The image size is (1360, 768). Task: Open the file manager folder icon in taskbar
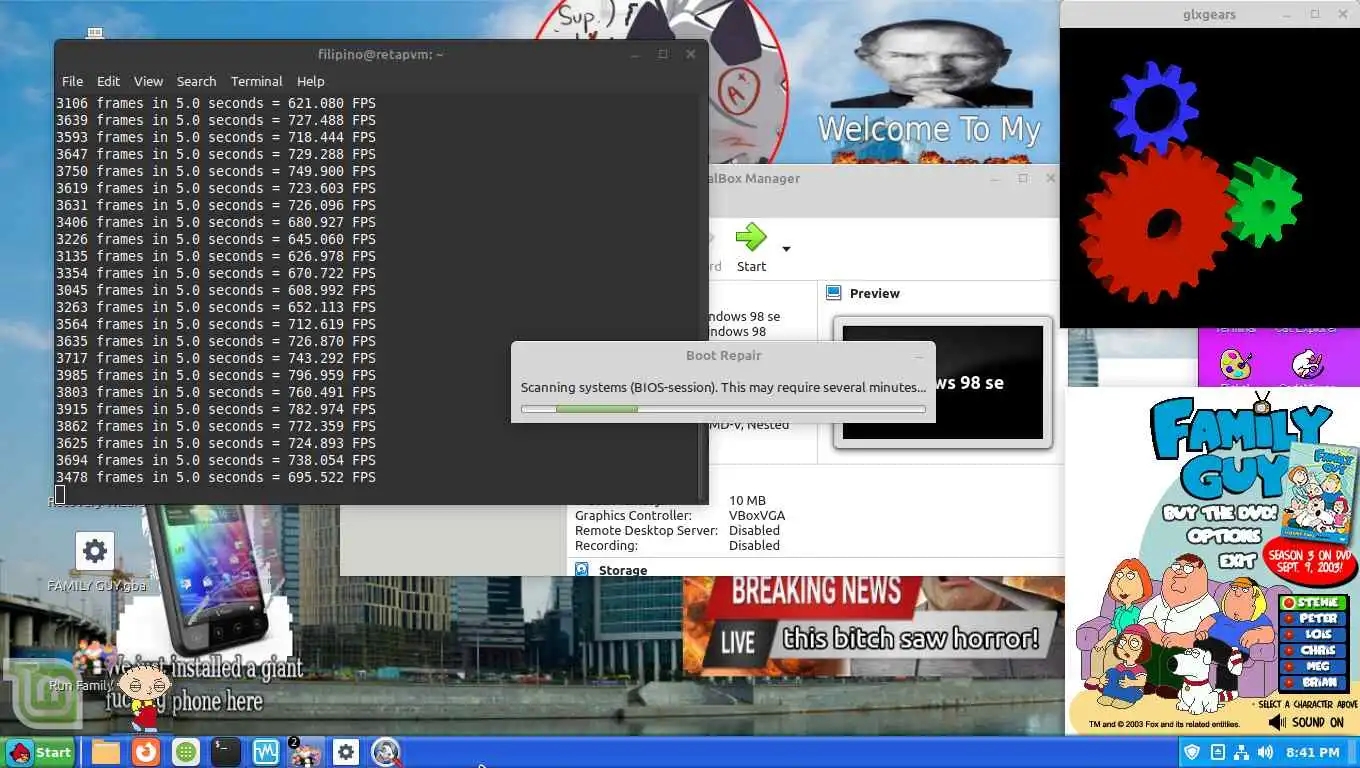[x=106, y=752]
